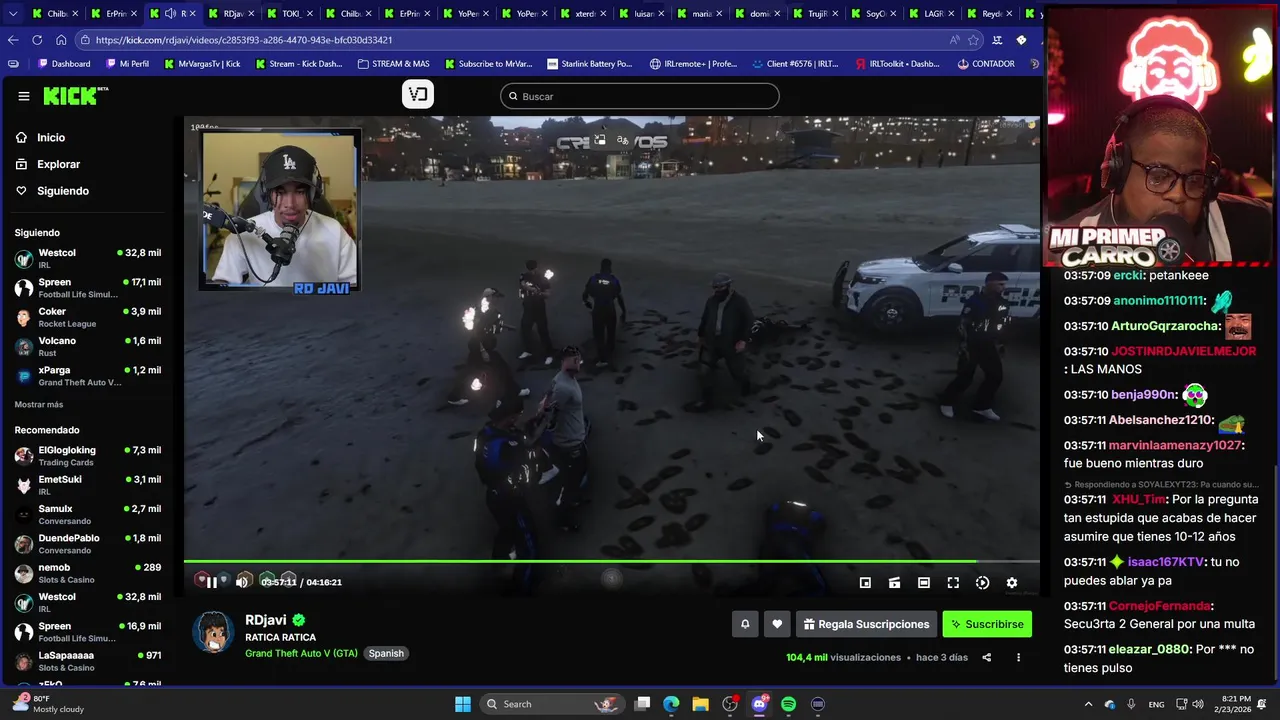
Task: Enter fullscreen video mode
Action: pos(953,583)
